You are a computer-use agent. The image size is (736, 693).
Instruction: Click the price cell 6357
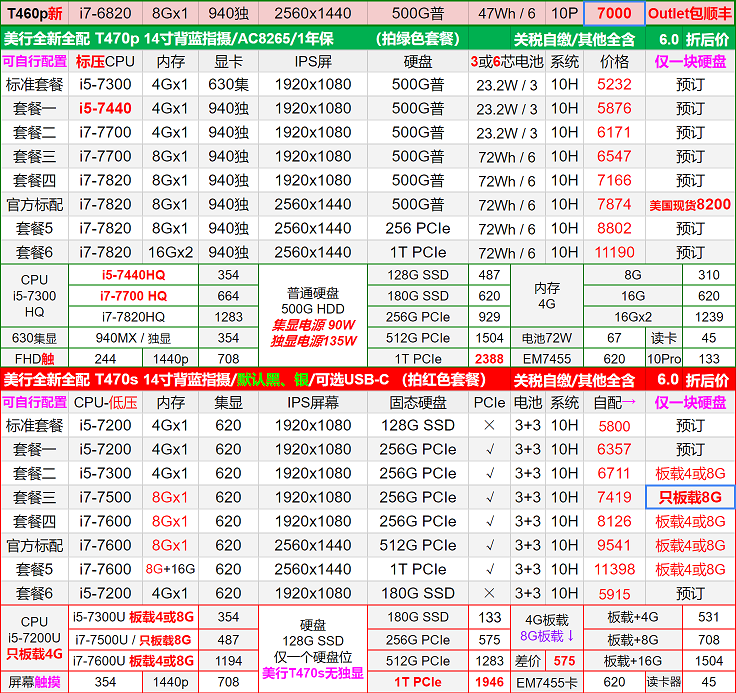(x=614, y=449)
